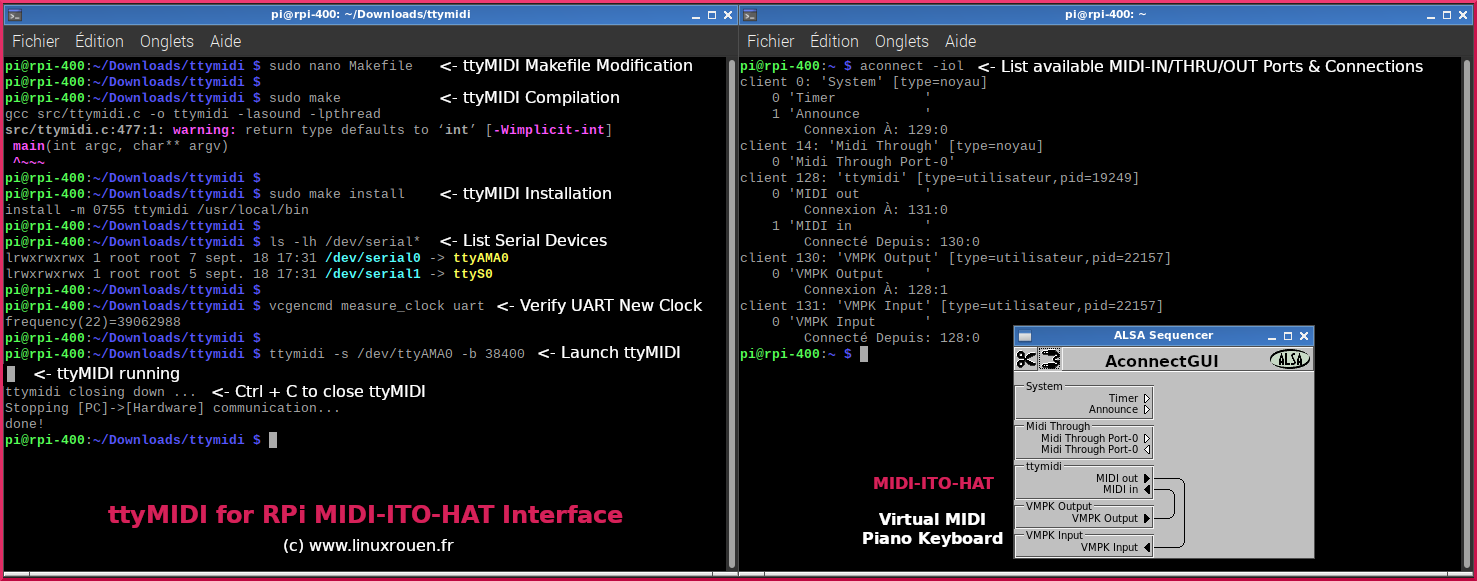Select the scissors disconnect tool in AconnectGUI

point(1026,359)
